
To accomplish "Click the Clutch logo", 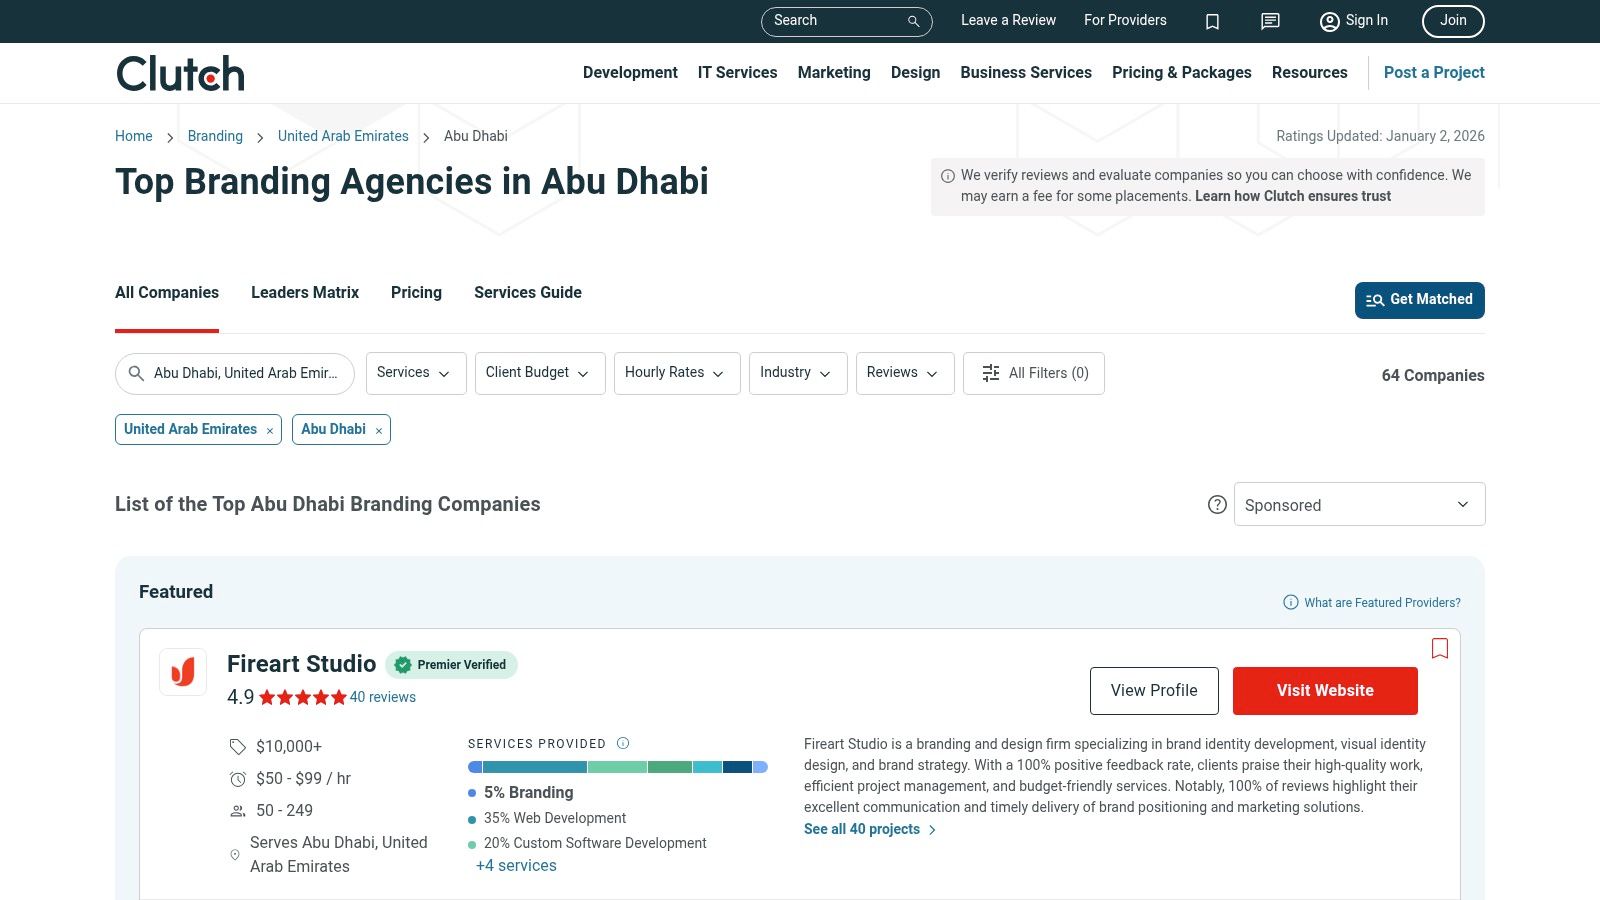I will pos(179,72).
